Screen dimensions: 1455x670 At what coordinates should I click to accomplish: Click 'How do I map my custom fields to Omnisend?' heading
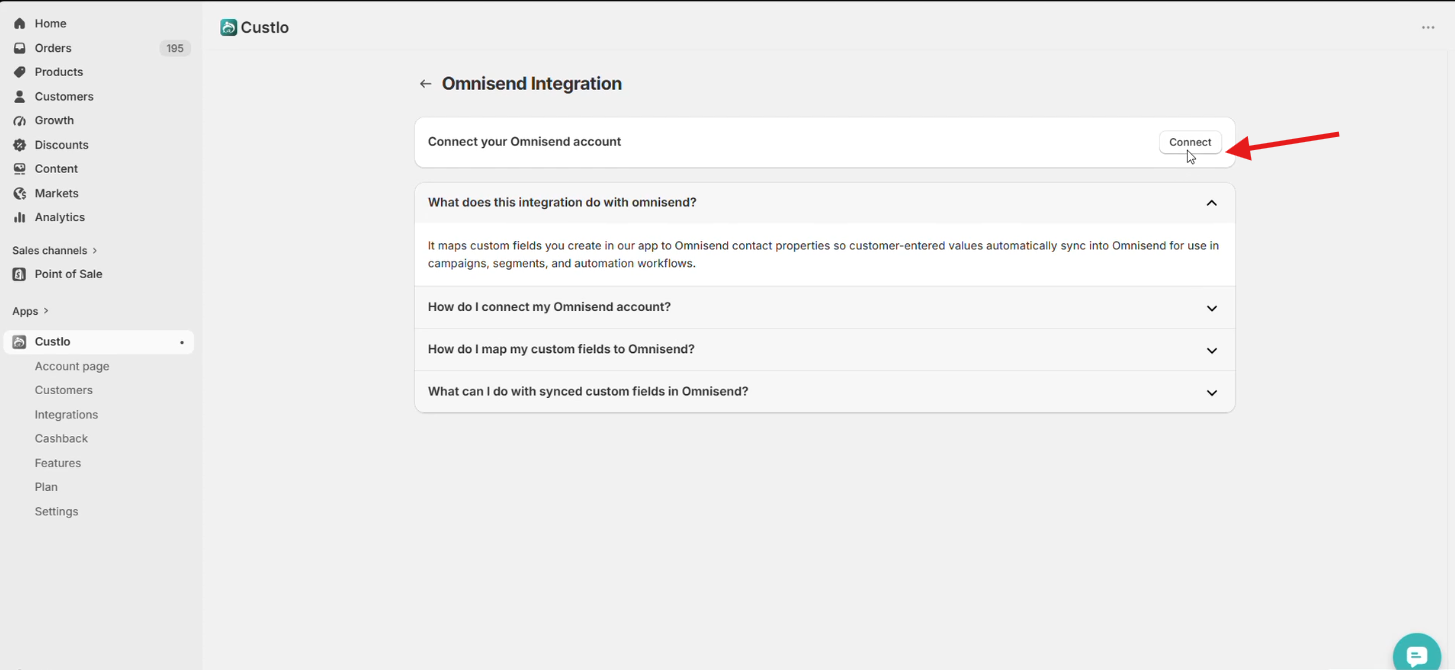click(x=561, y=349)
